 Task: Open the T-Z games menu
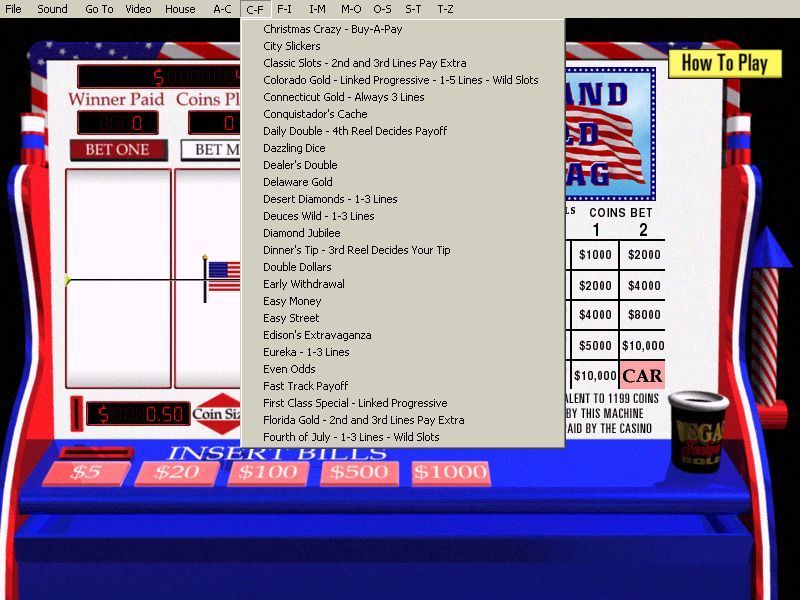click(445, 9)
